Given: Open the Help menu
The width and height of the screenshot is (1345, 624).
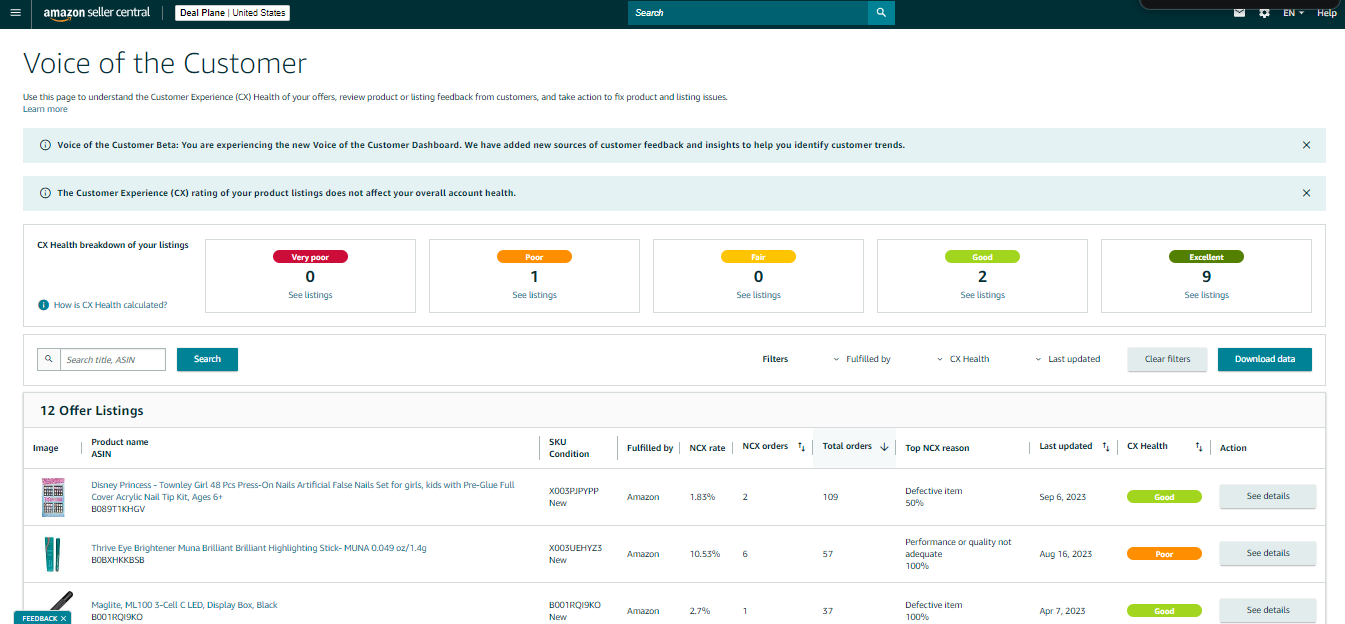Looking at the screenshot, I should 1327,13.
